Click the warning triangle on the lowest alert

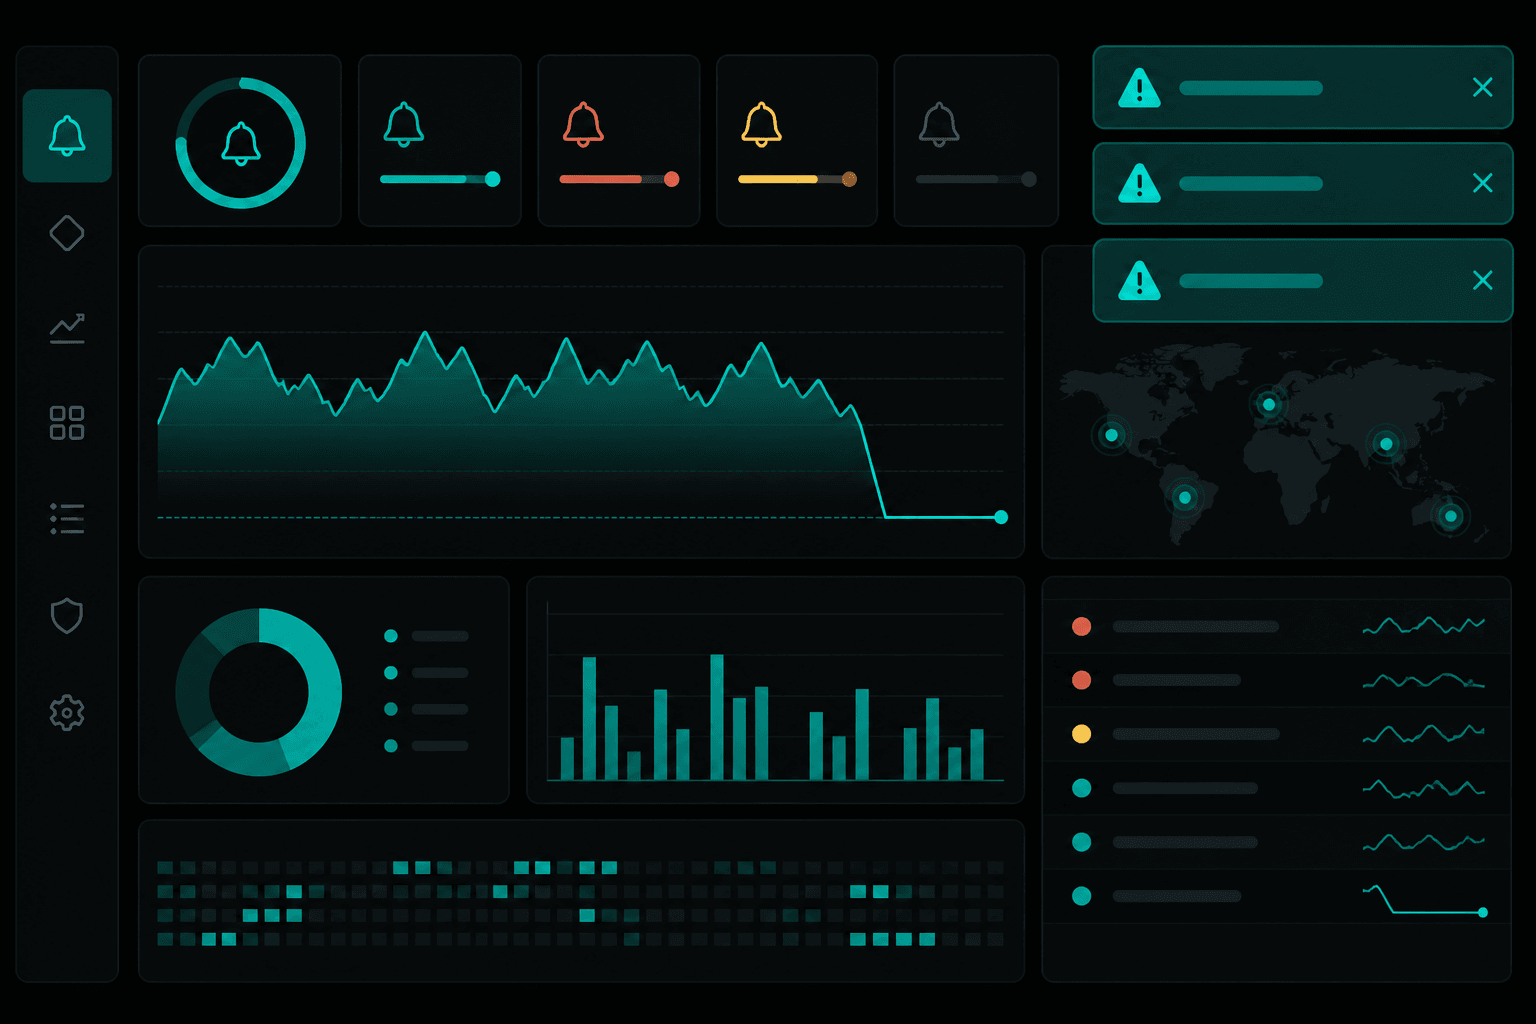[x=1139, y=281]
